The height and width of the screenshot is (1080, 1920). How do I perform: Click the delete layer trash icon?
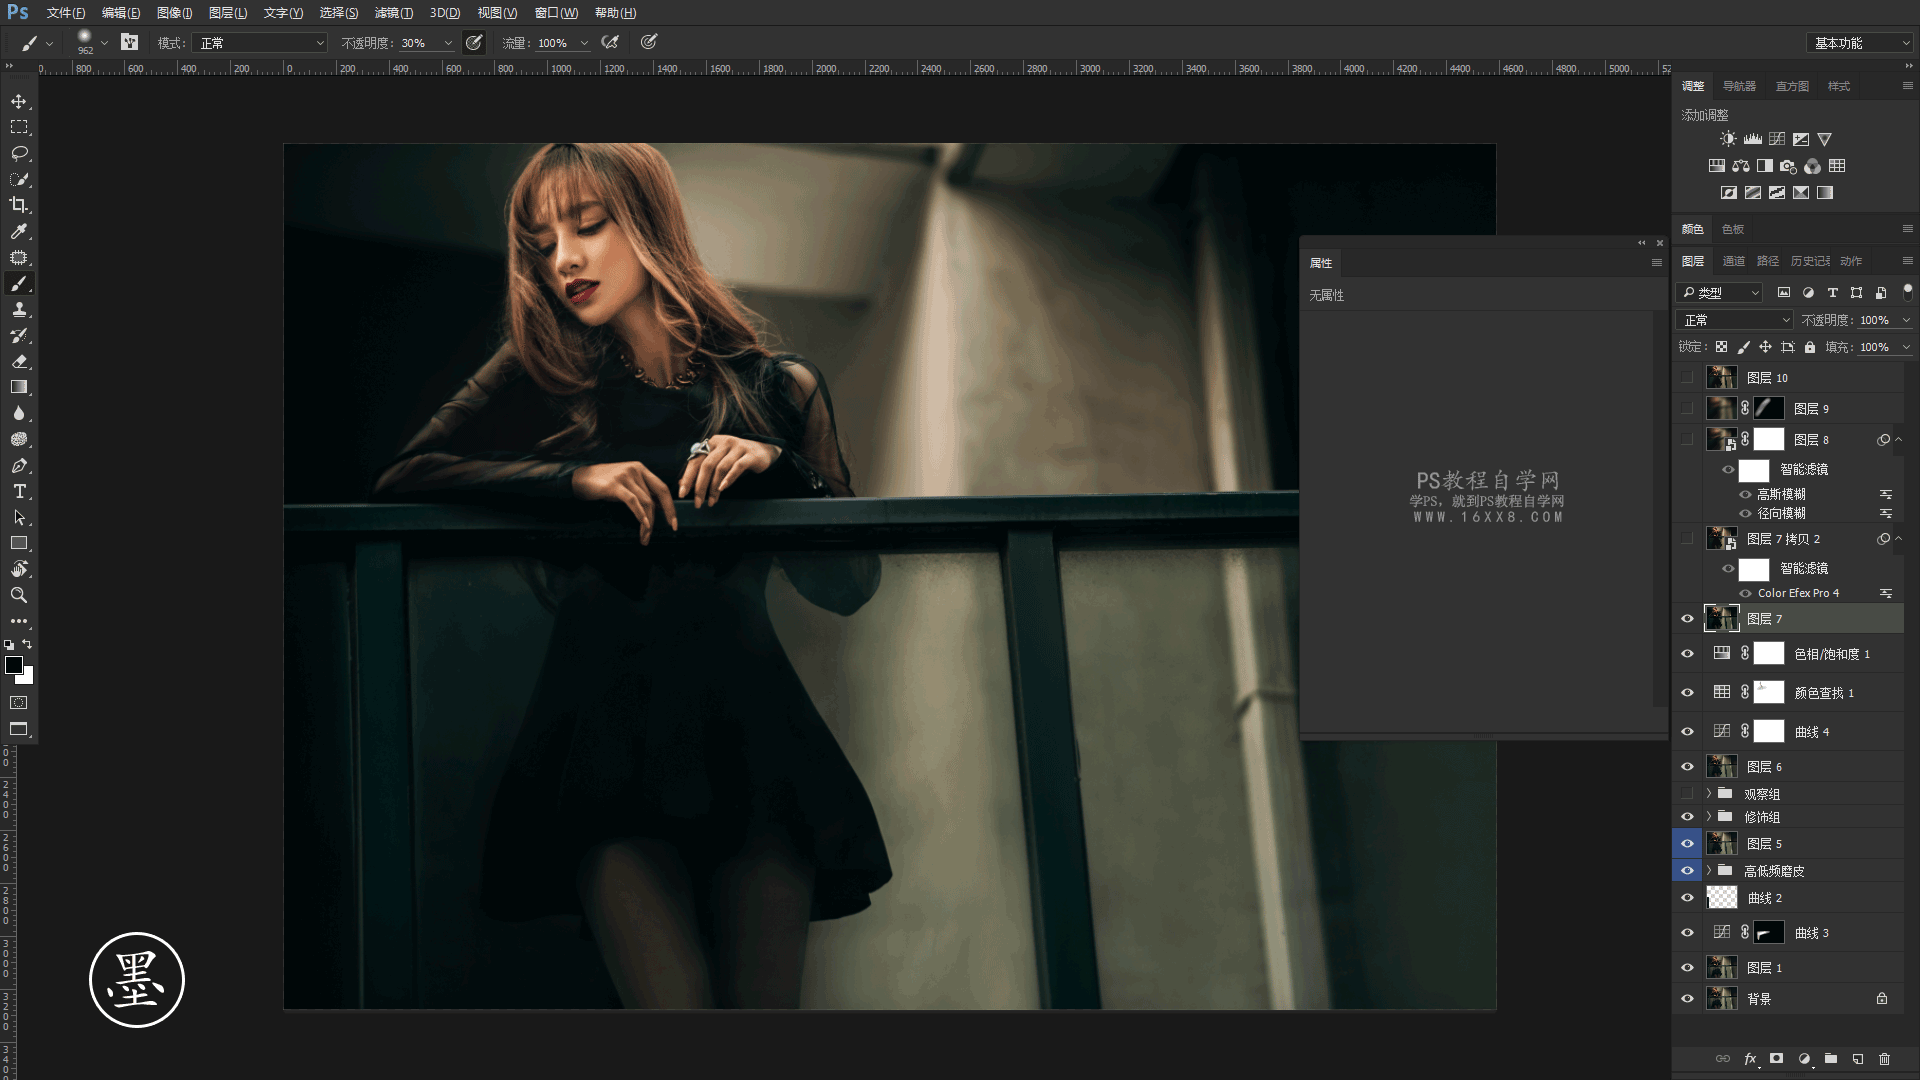pos(1884,1059)
